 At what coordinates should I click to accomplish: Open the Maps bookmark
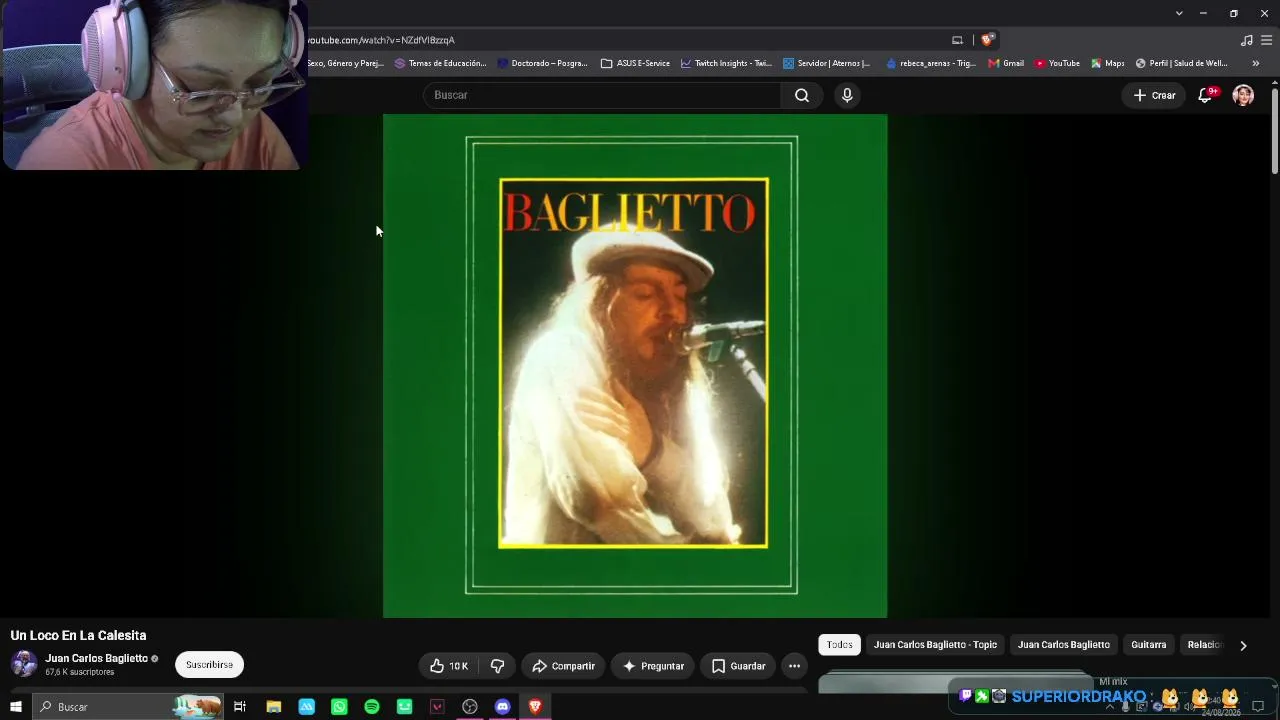pyautogui.click(x=1108, y=63)
